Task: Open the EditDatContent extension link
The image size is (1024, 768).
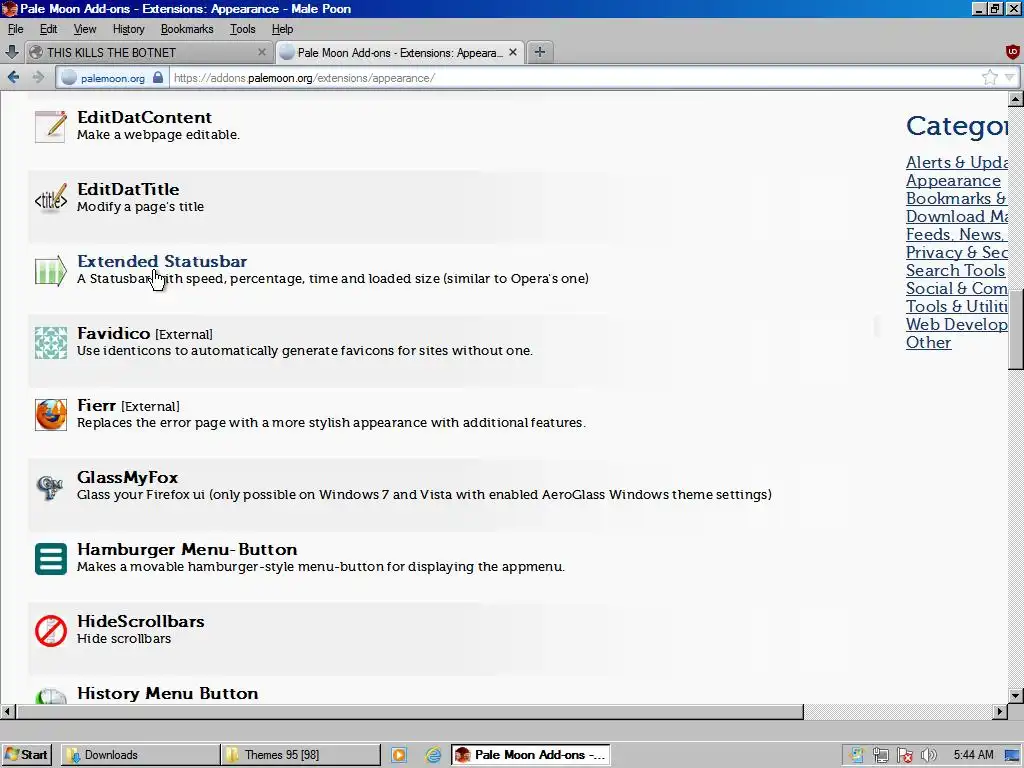Action: pyautogui.click(x=144, y=117)
